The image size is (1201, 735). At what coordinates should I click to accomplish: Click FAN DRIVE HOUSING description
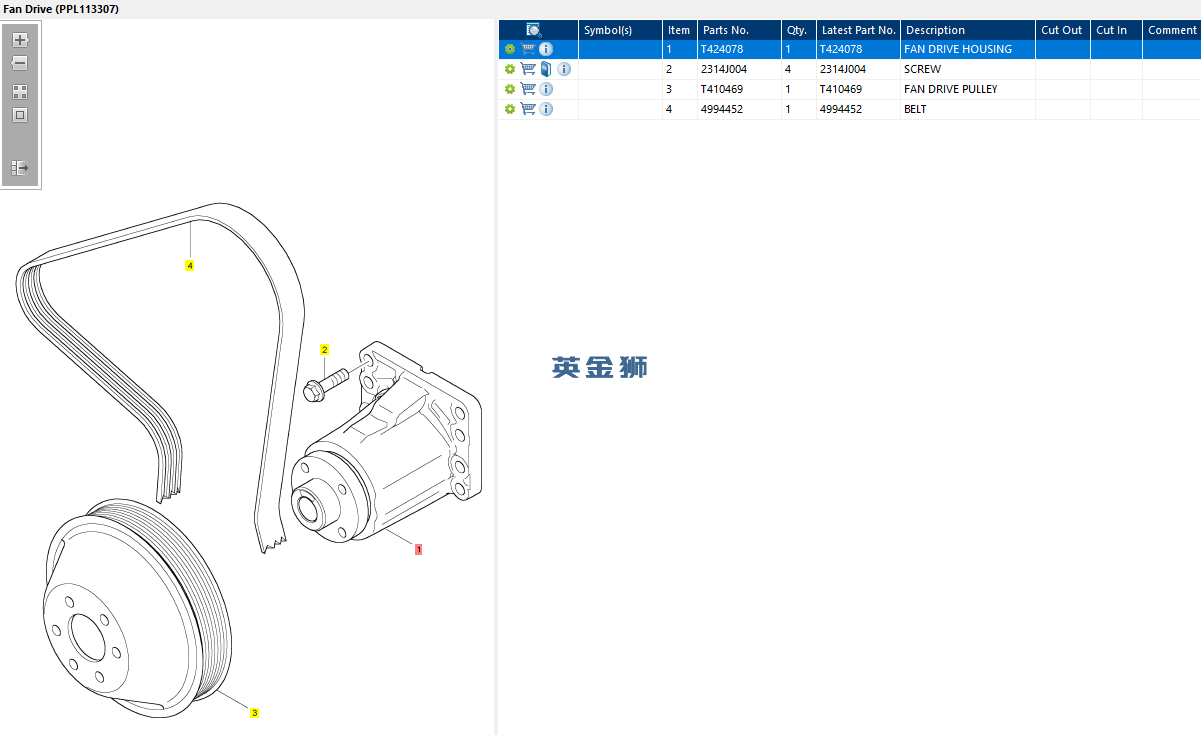(x=968, y=49)
